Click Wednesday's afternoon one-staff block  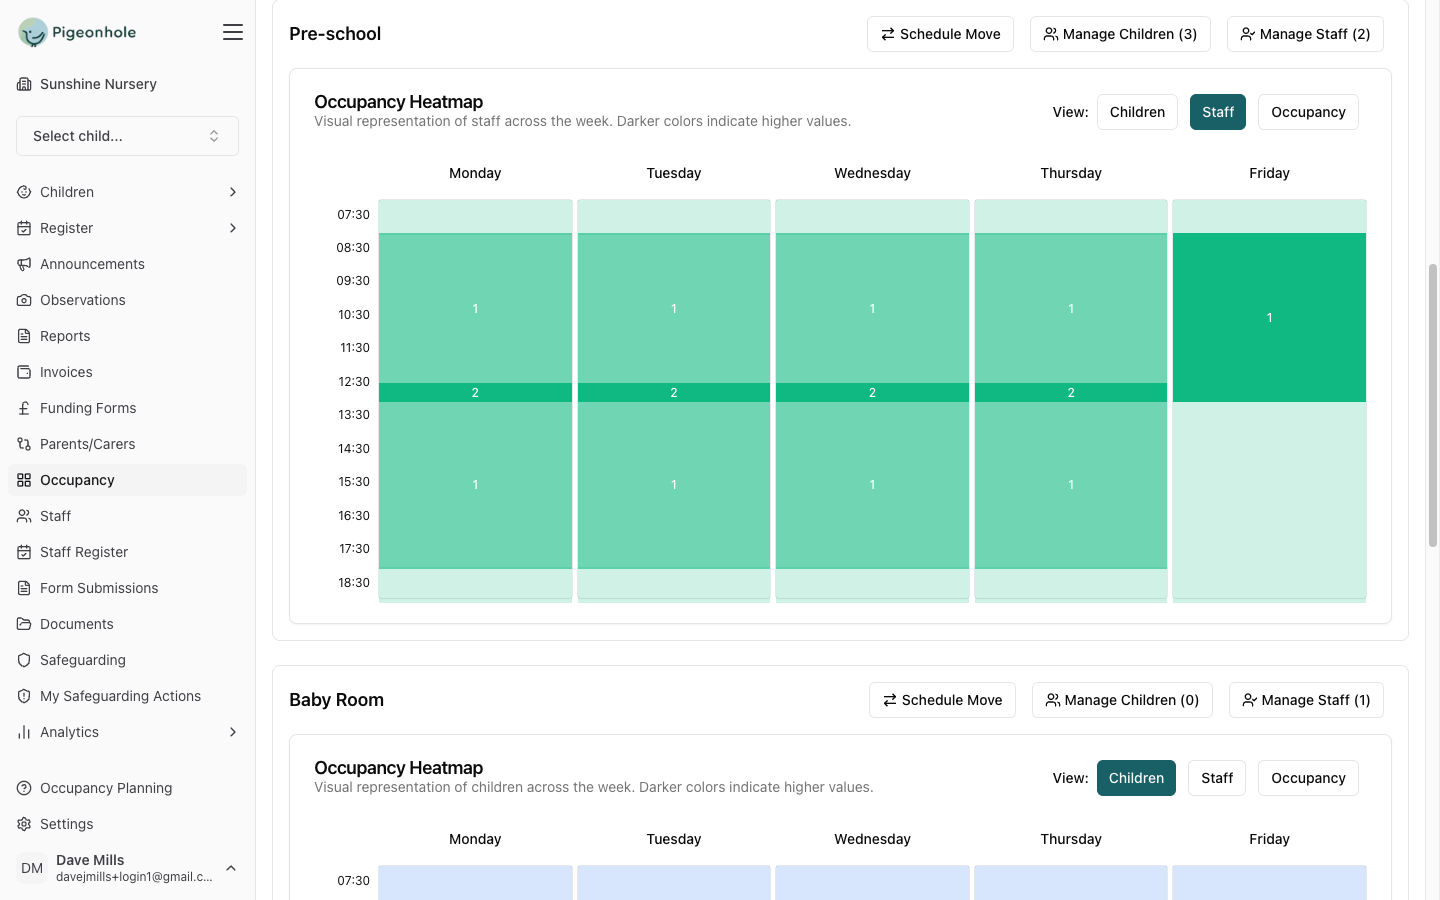[x=872, y=485]
